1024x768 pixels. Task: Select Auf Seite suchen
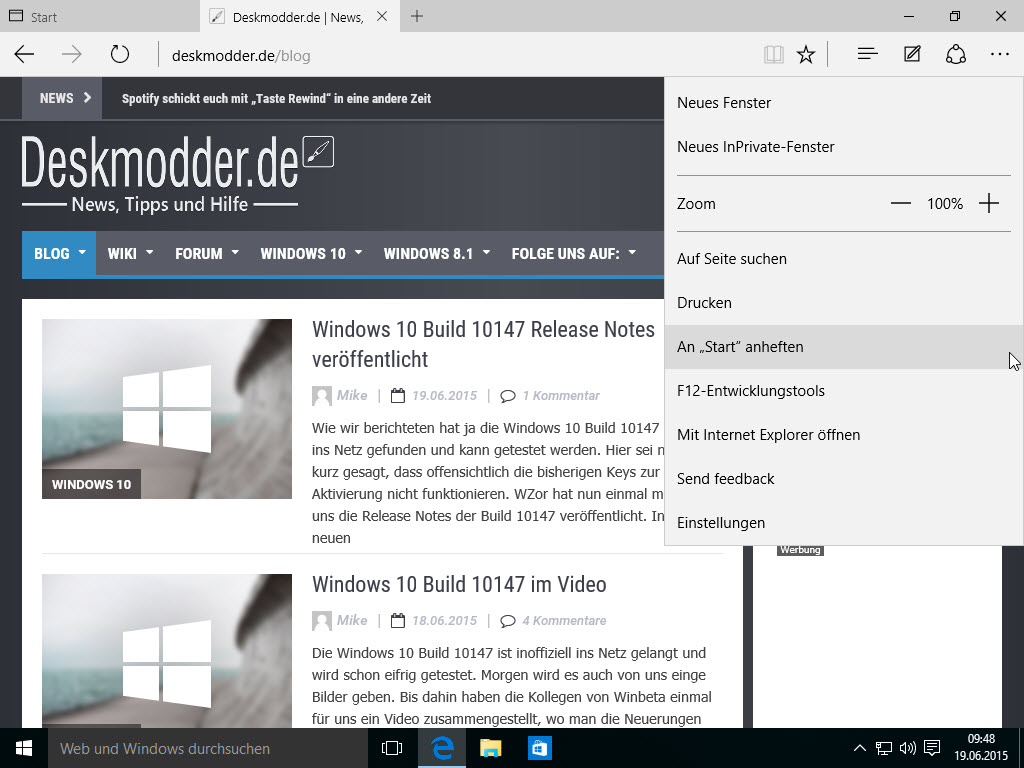(843, 259)
